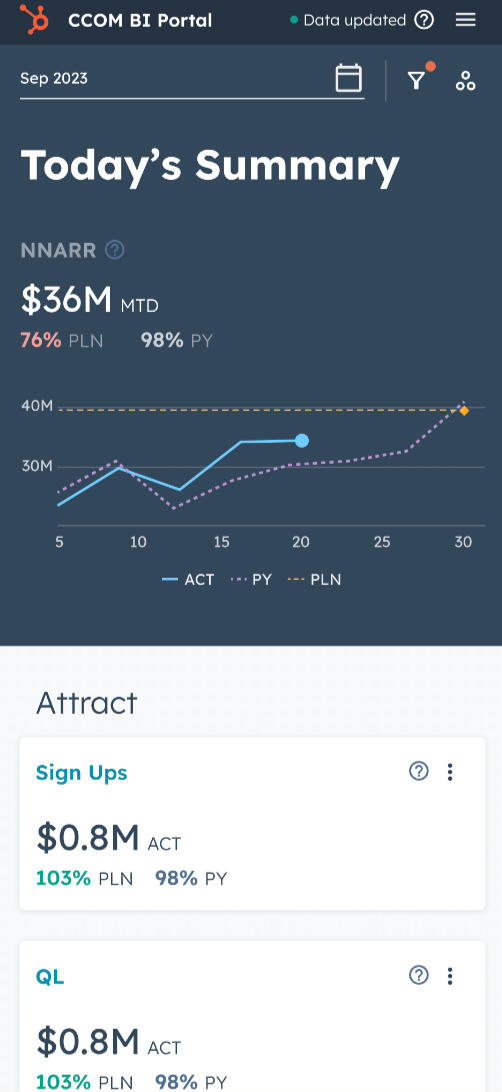Image resolution: width=502 pixels, height=1092 pixels.
Task: Click the three-circles segment icon
Action: [x=465, y=81]
